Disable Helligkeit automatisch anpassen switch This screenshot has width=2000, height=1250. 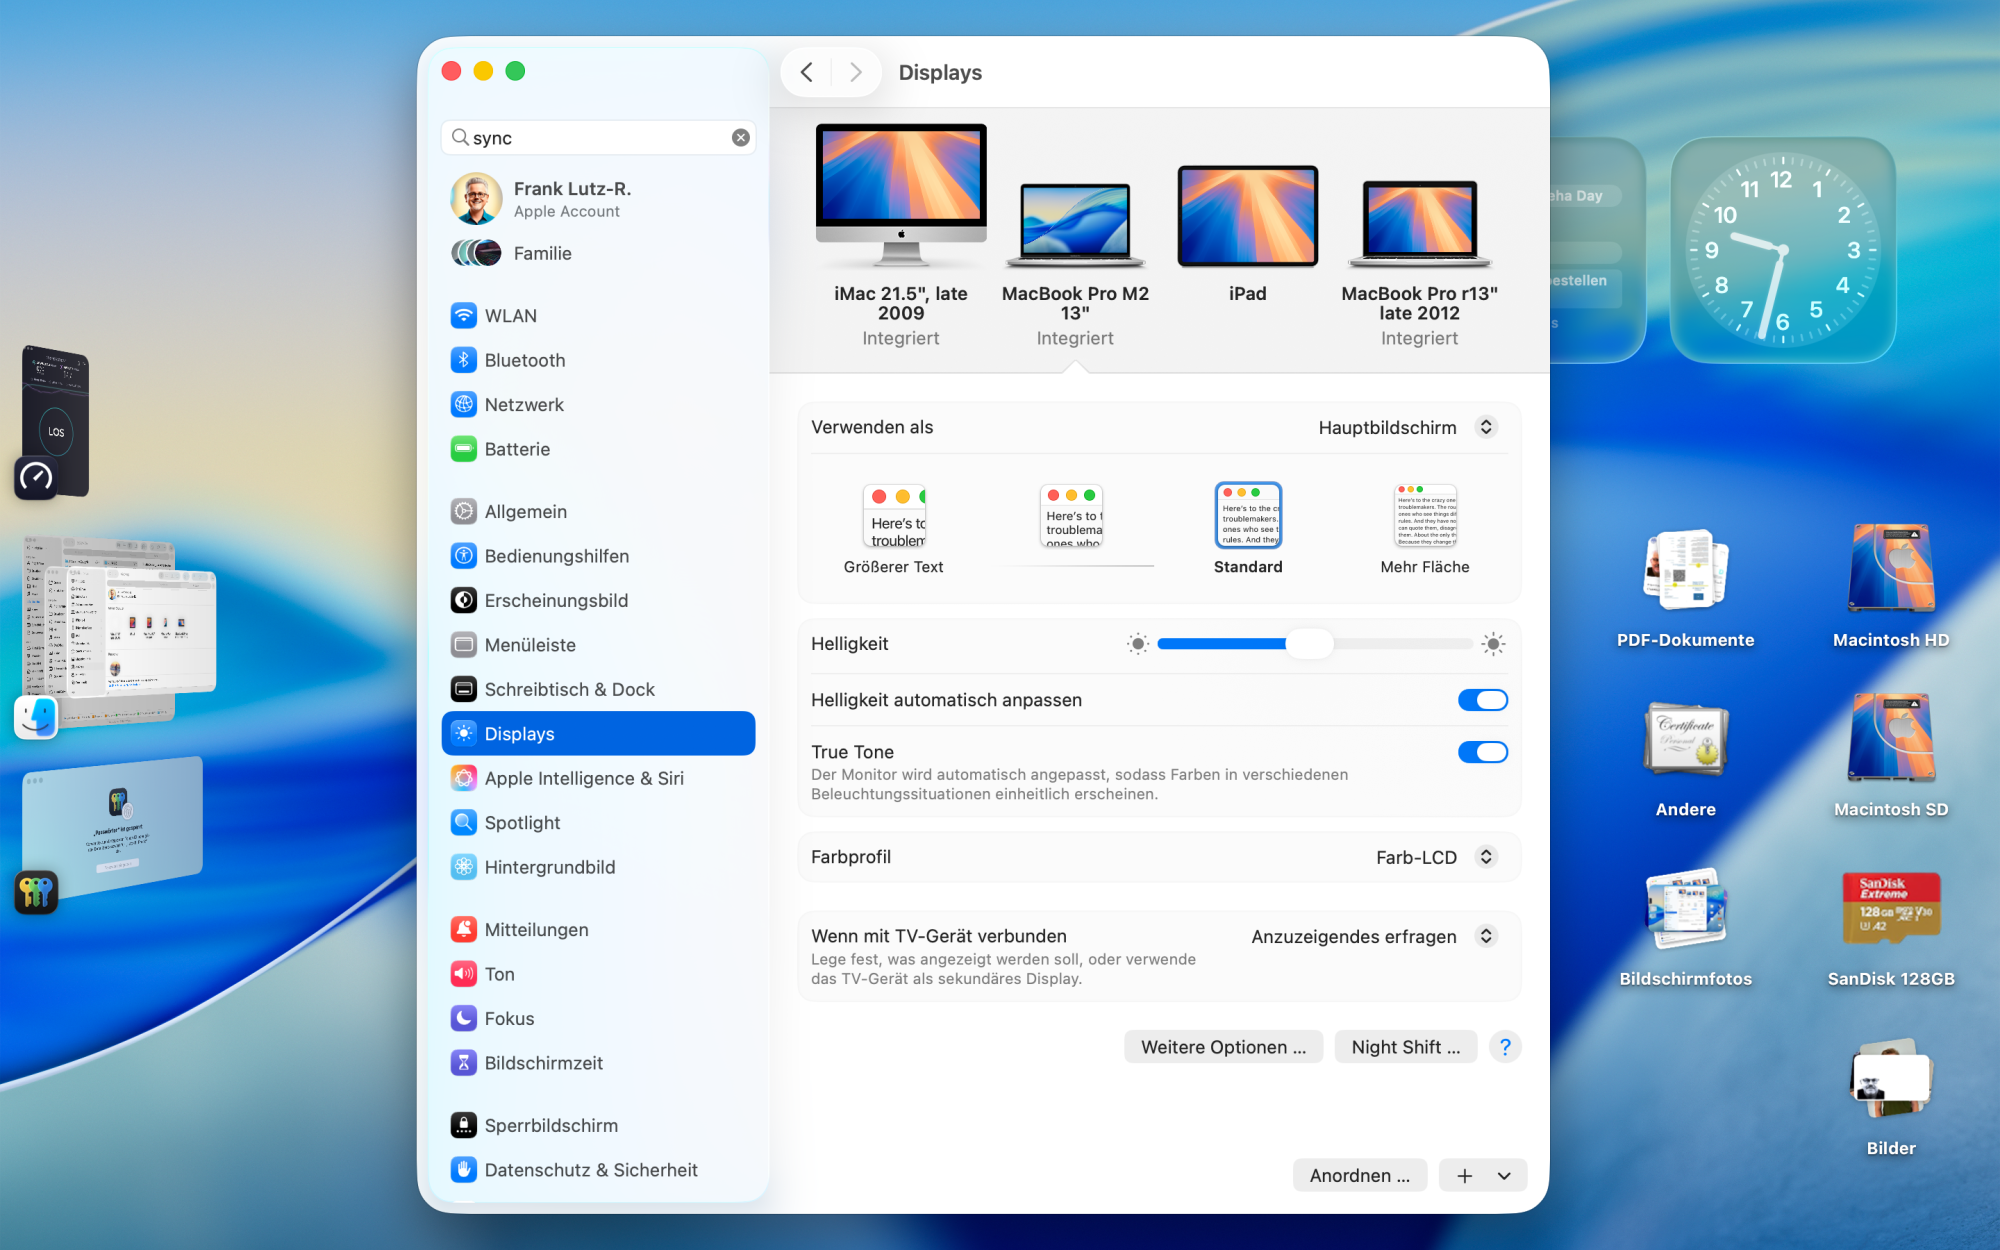[1482, 700]
